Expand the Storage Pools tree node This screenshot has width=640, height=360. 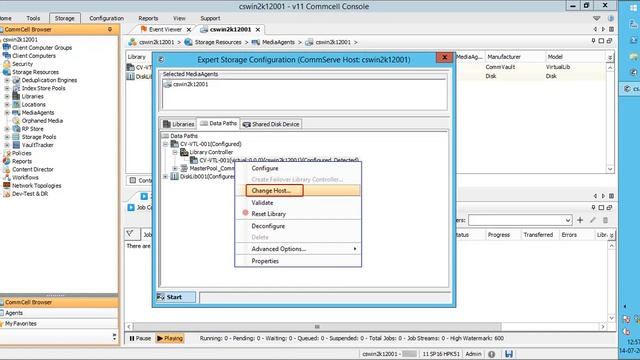click(x=7, y=137)
